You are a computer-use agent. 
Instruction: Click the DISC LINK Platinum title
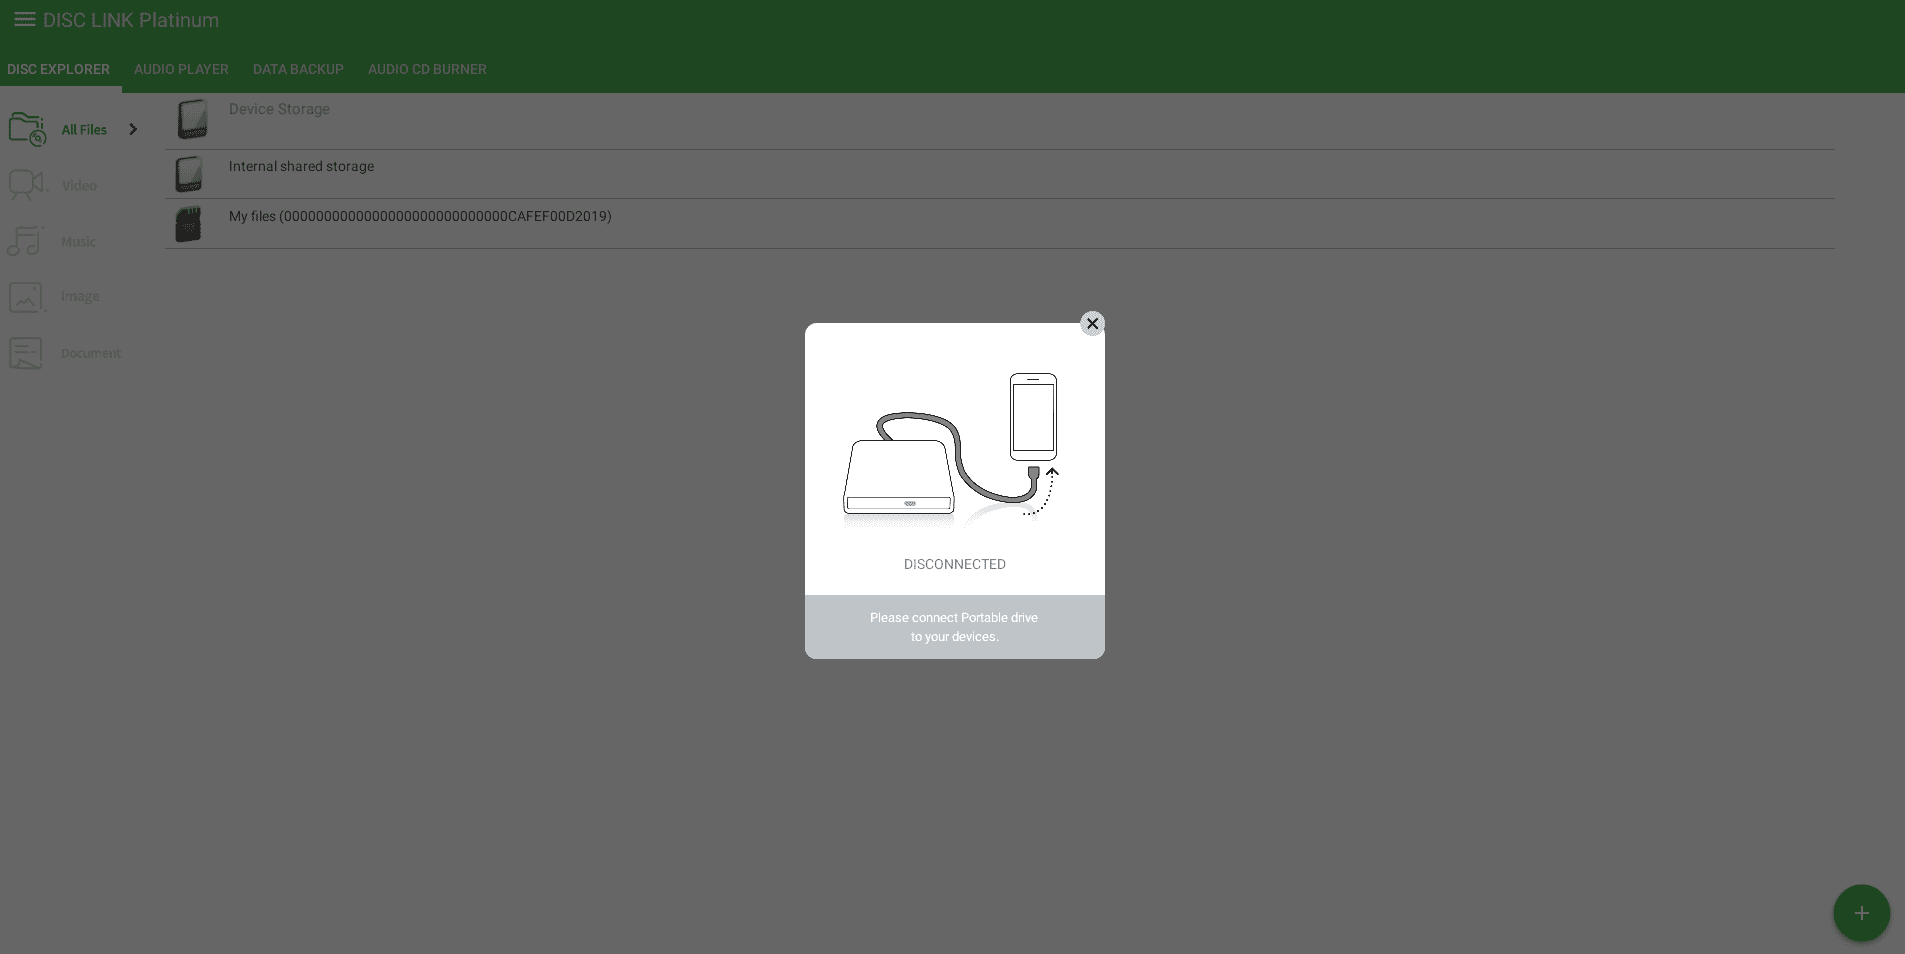(131, 20)
